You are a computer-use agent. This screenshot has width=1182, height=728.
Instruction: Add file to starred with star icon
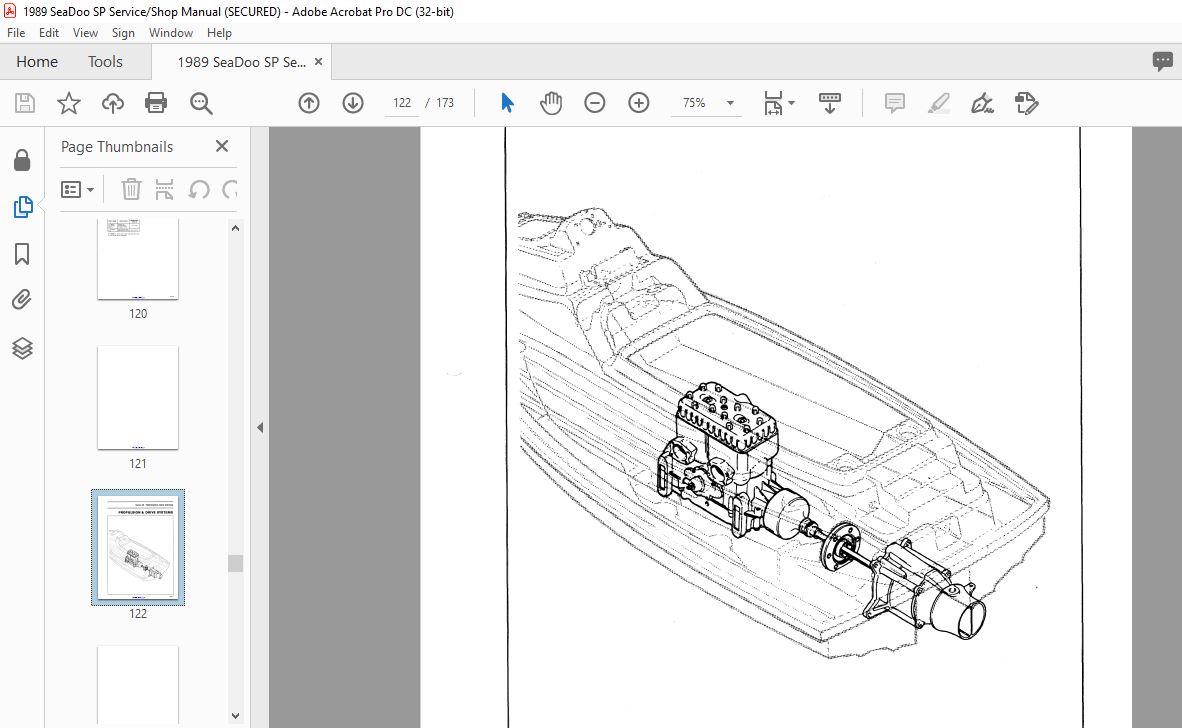(69, 103)
